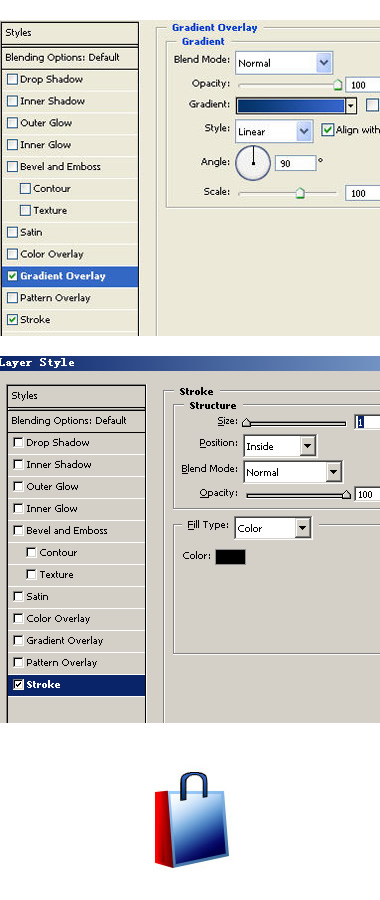380x900 pixels.
Task: Select the highlighted Stroke list row
Action: coord(76,685)
